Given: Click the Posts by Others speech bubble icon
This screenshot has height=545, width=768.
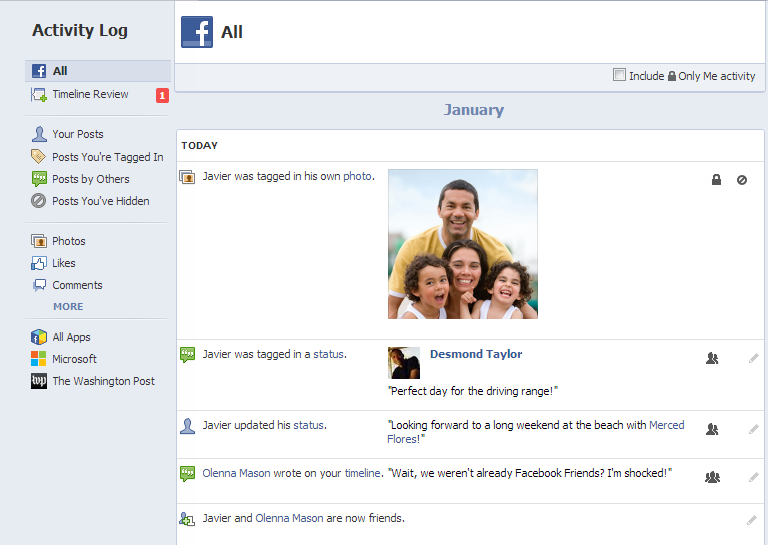Looking at the screenshot, I should click(39, 179).
